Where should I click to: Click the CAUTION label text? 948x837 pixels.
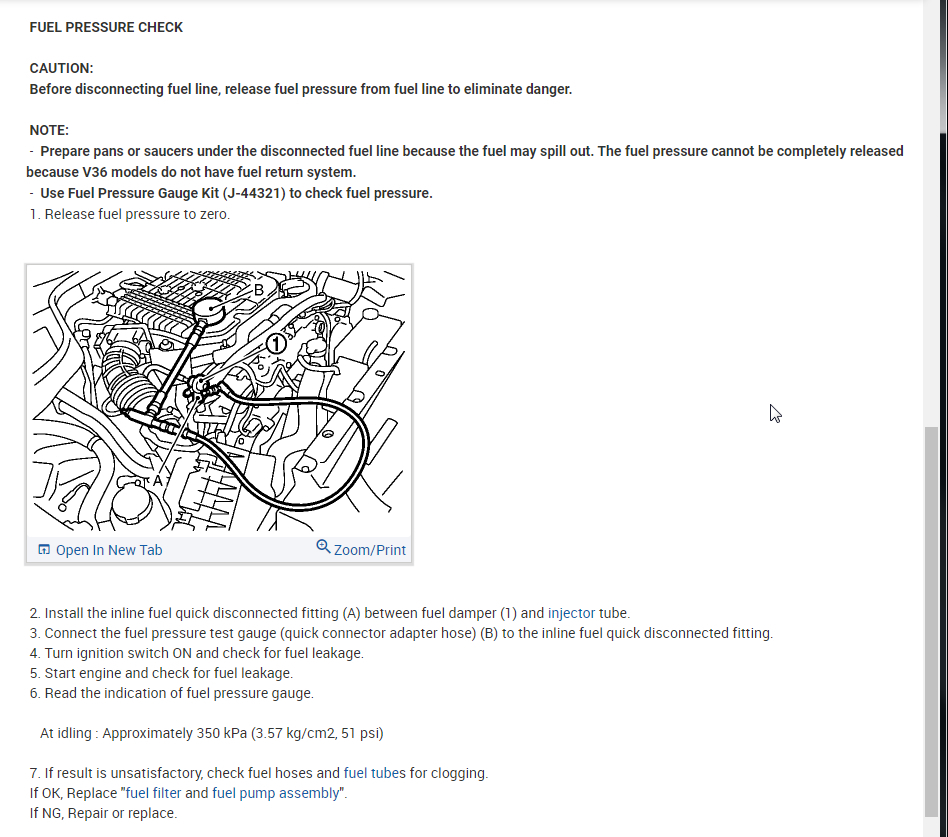pos(61,68)
